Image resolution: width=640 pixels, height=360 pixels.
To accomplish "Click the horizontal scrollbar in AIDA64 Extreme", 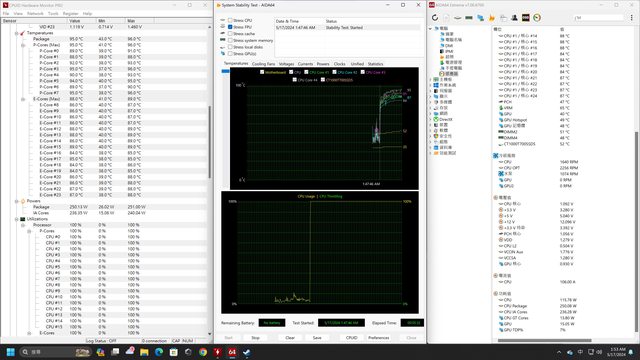I will (544, 340).
